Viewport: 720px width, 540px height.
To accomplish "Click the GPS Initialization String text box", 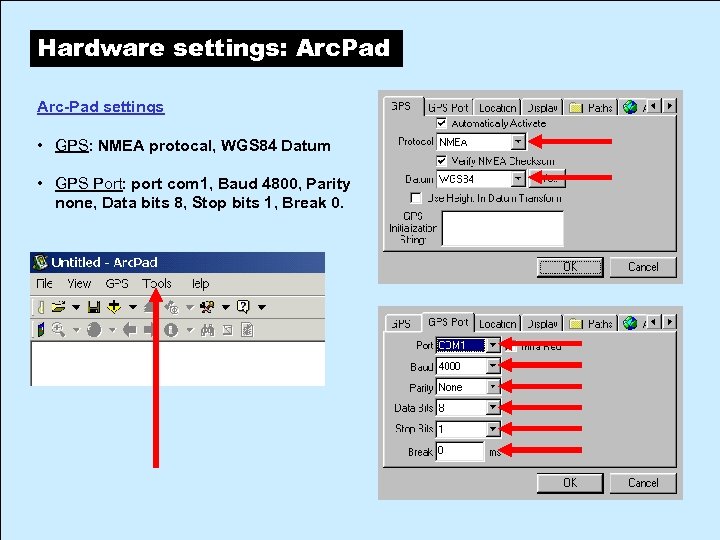I will [502, 228].
